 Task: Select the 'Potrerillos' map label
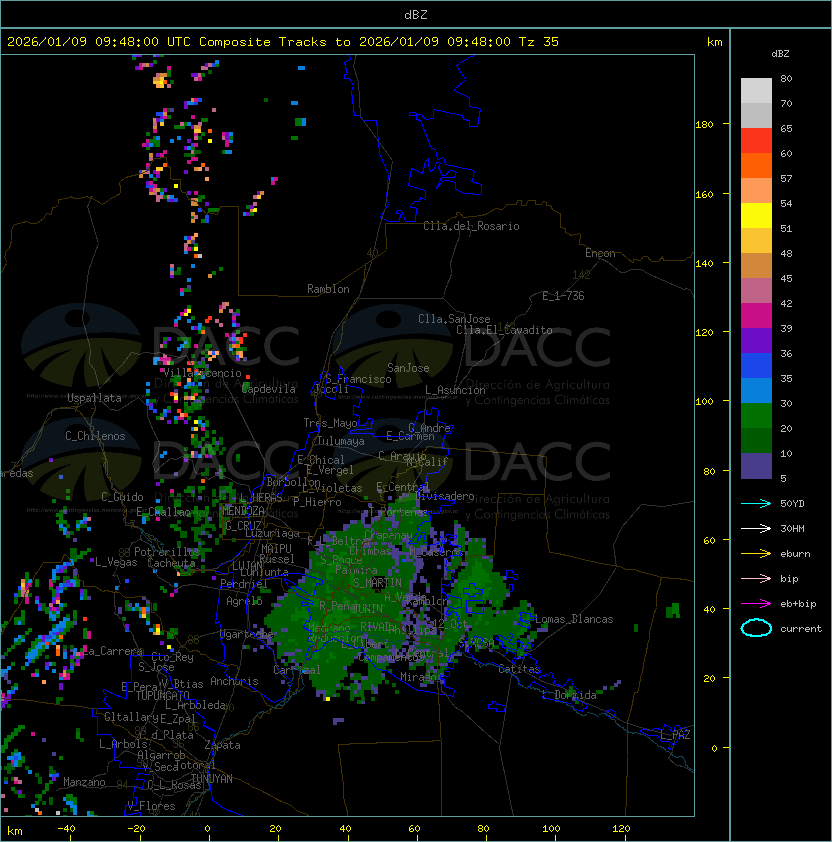(167, 552)
